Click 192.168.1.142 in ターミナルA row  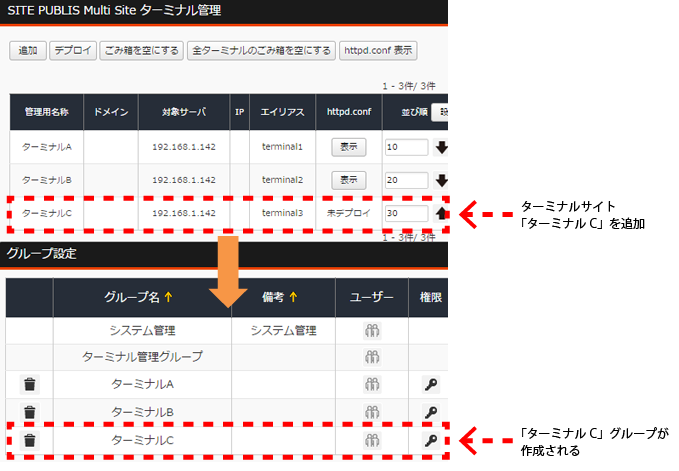(x=184, y=147)
